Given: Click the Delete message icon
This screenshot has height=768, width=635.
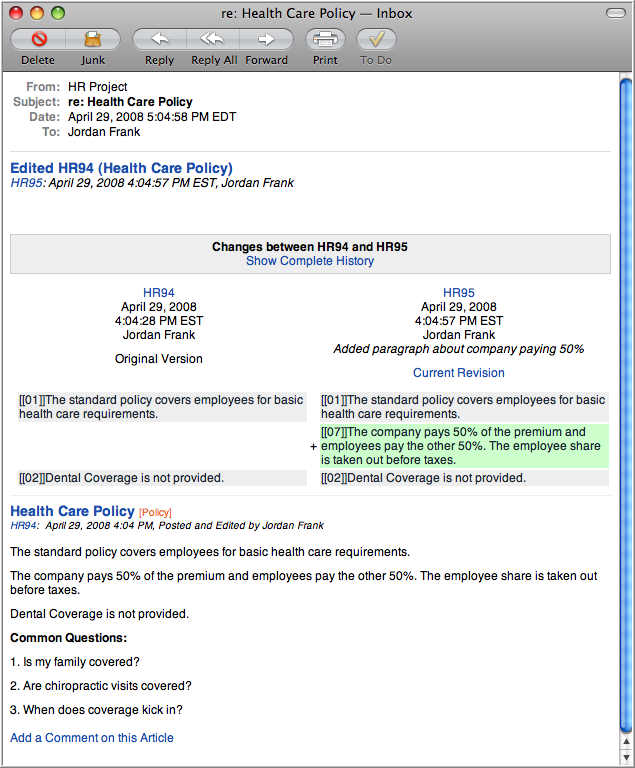Looking at the screenshot, I should pyautogui.click(x=38, y=40).
